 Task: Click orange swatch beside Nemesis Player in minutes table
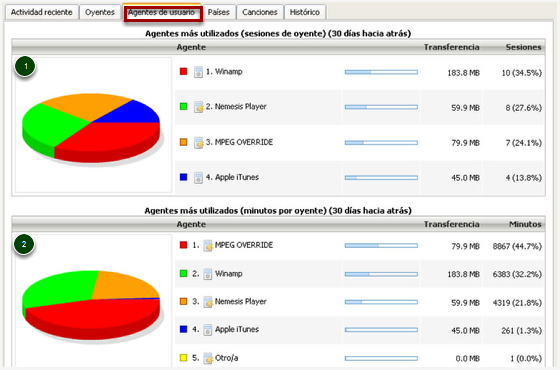coord(184,301)
